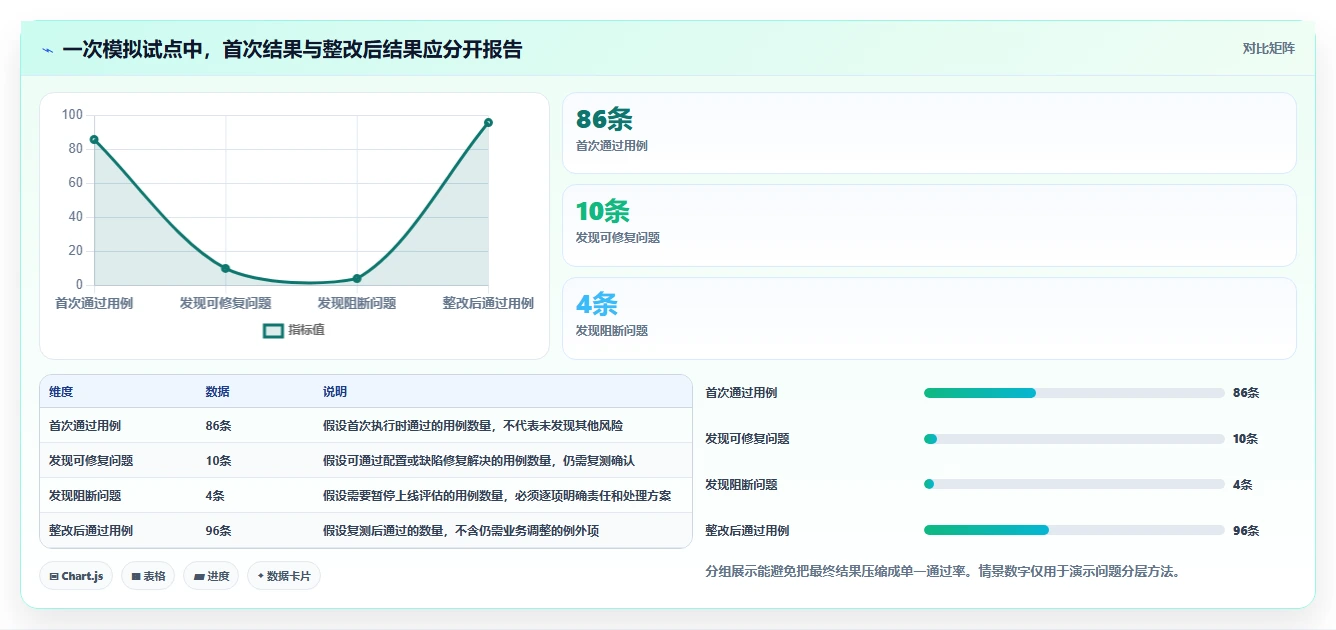This screenshot has height=630, width=1336.
Task: Click the 发现阻断问题 progress bar
Action: click(x=1074, y=484)
